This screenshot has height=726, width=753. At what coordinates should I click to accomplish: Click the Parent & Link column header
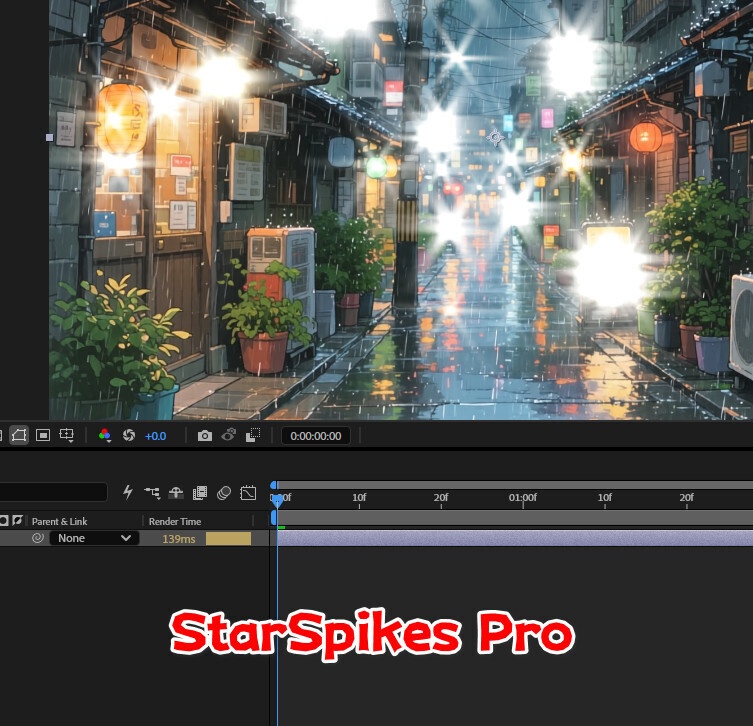tap(60, 521)
